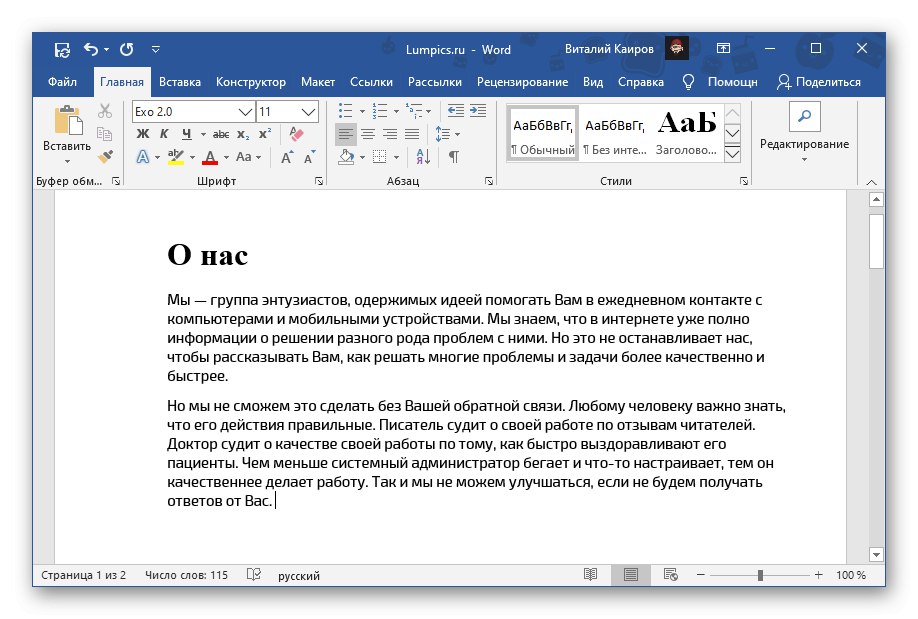Click the Copy icon

pyautogui.click(x=105, y=134)
